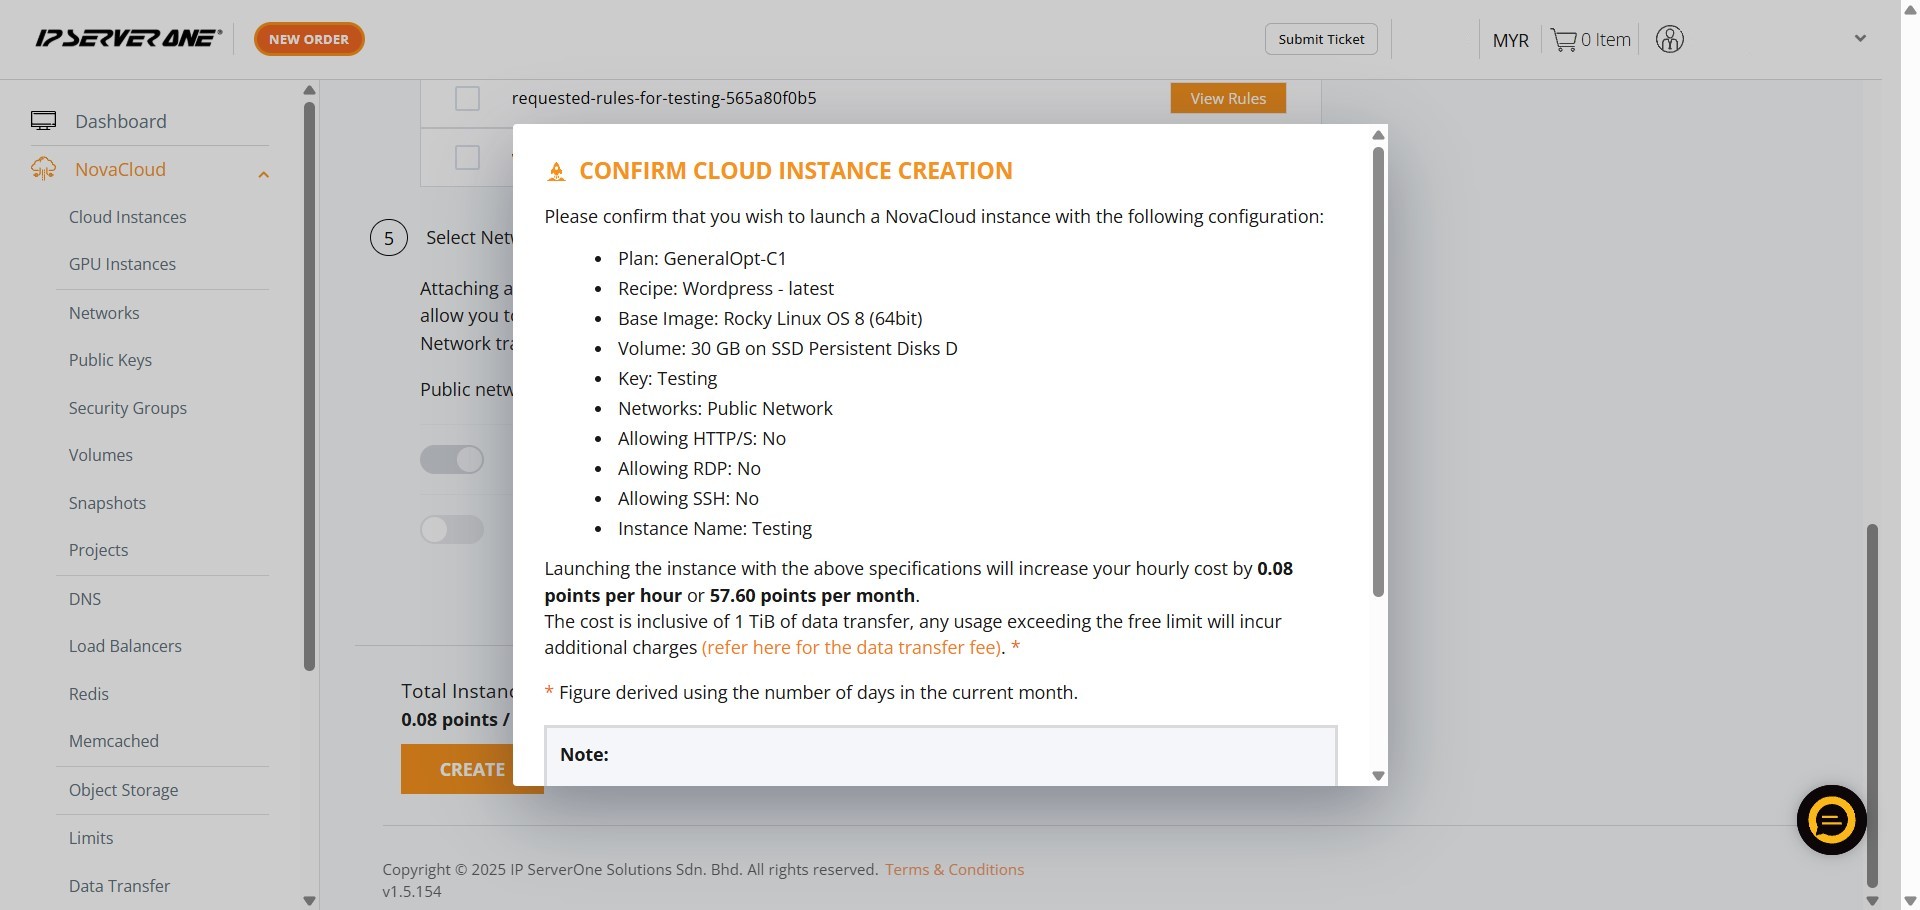Click the IP ServerOne logo
The image size is (1920, 910).
click(x=128, y=39)
